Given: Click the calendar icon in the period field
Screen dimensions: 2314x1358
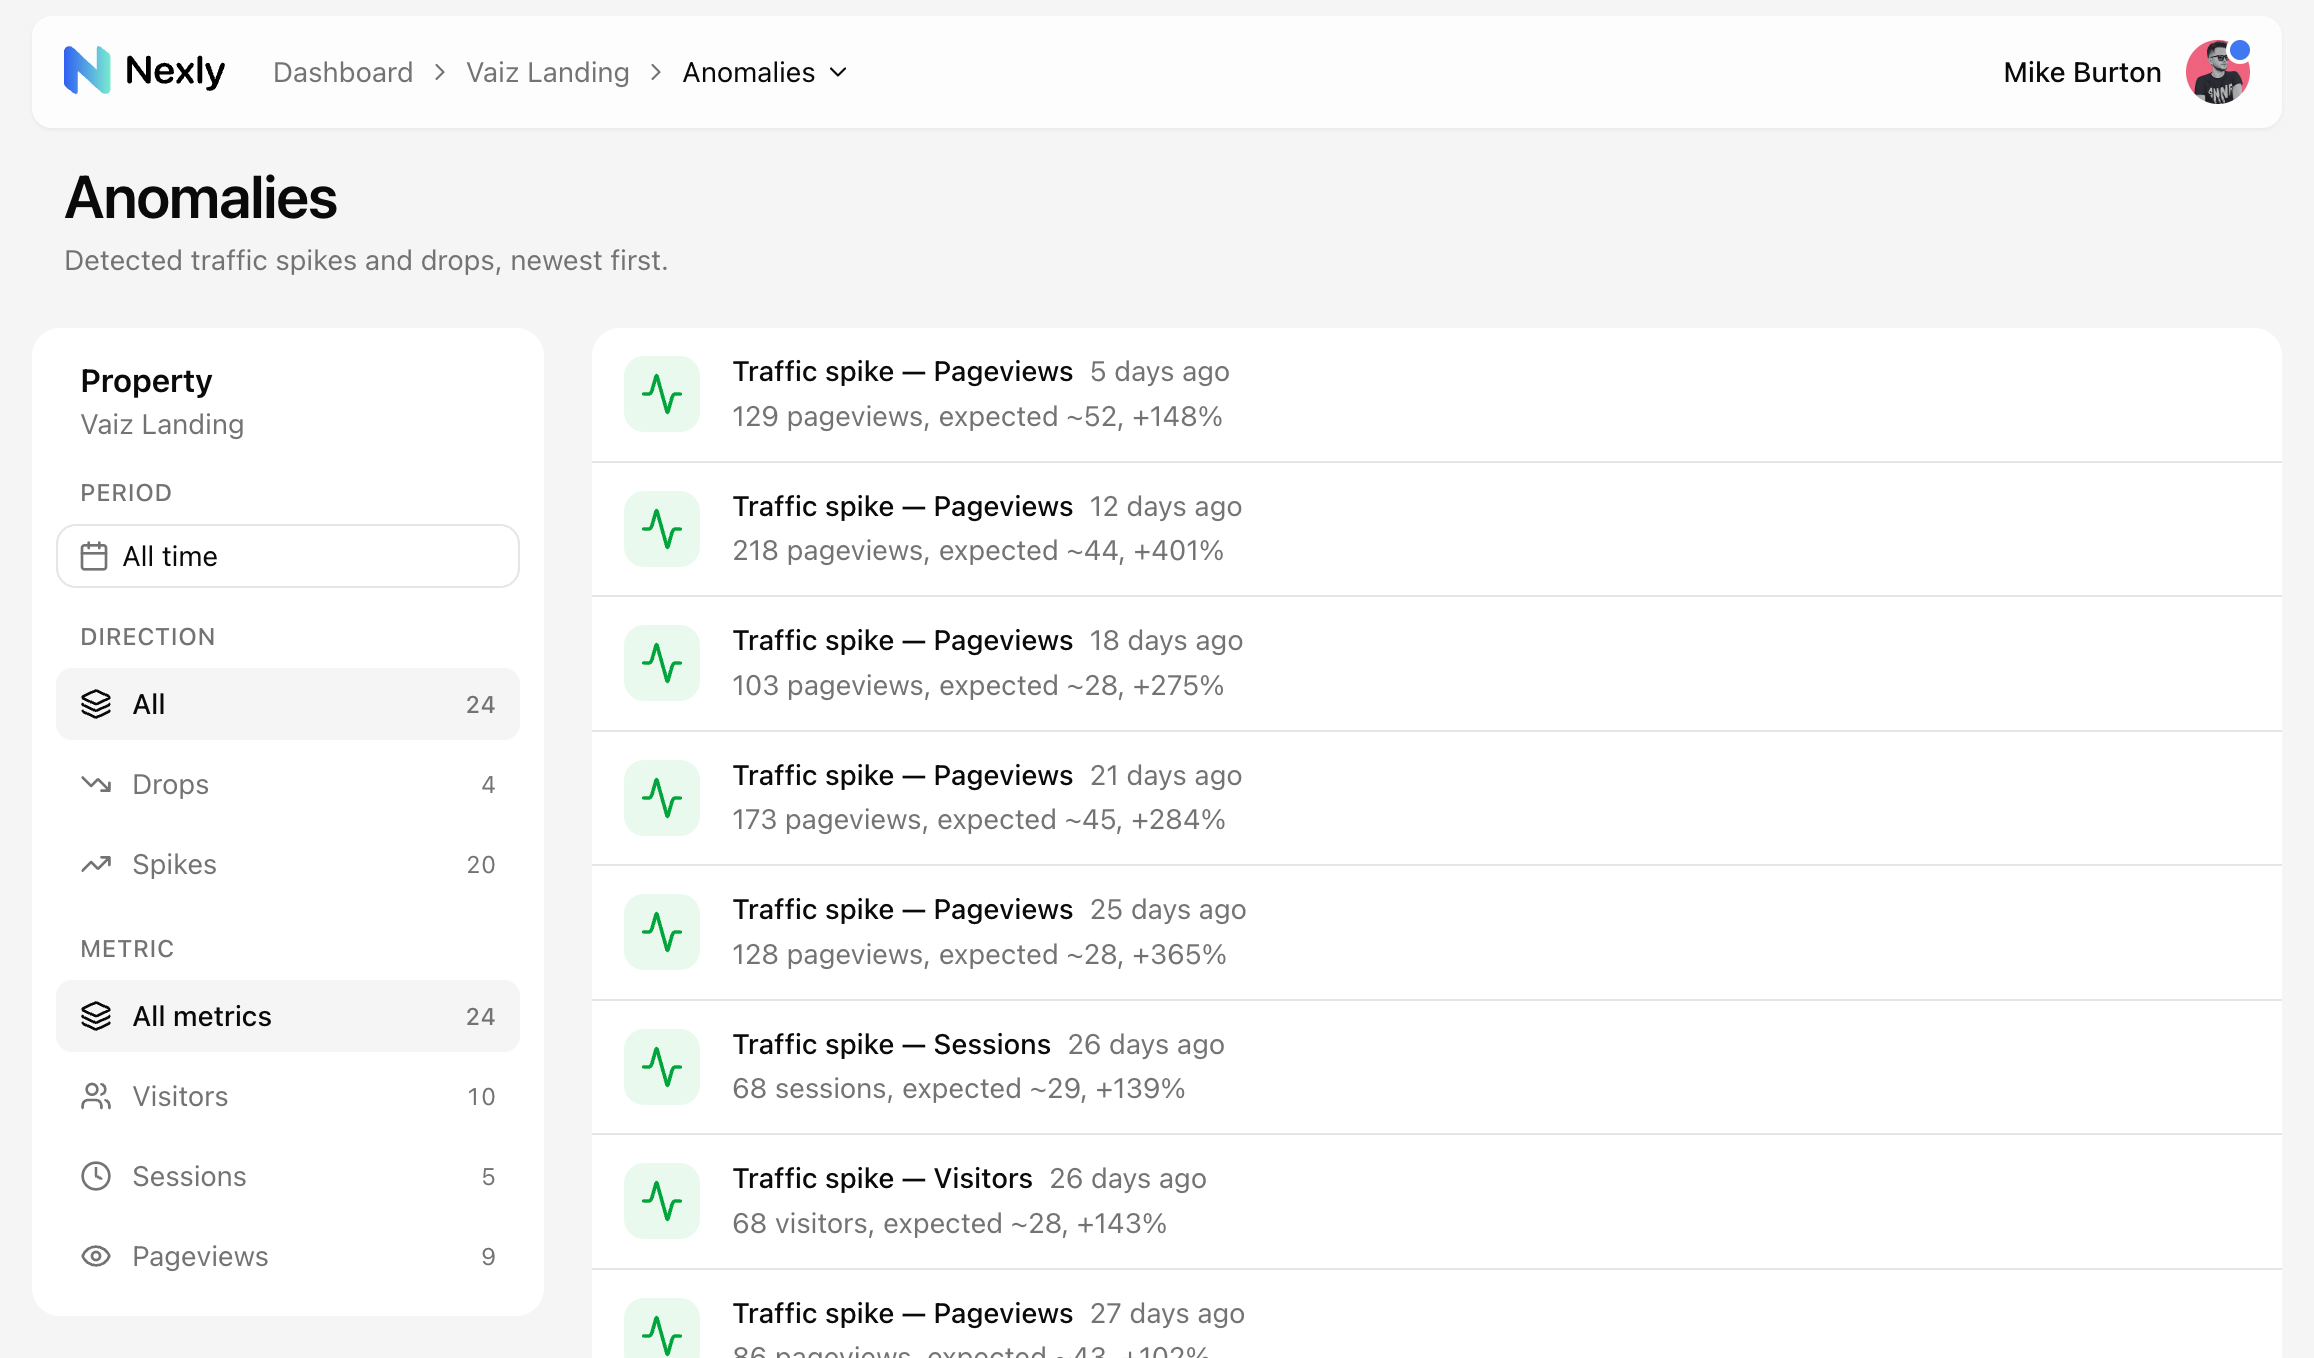Looking at the screenshot, I should pos(94,556).
